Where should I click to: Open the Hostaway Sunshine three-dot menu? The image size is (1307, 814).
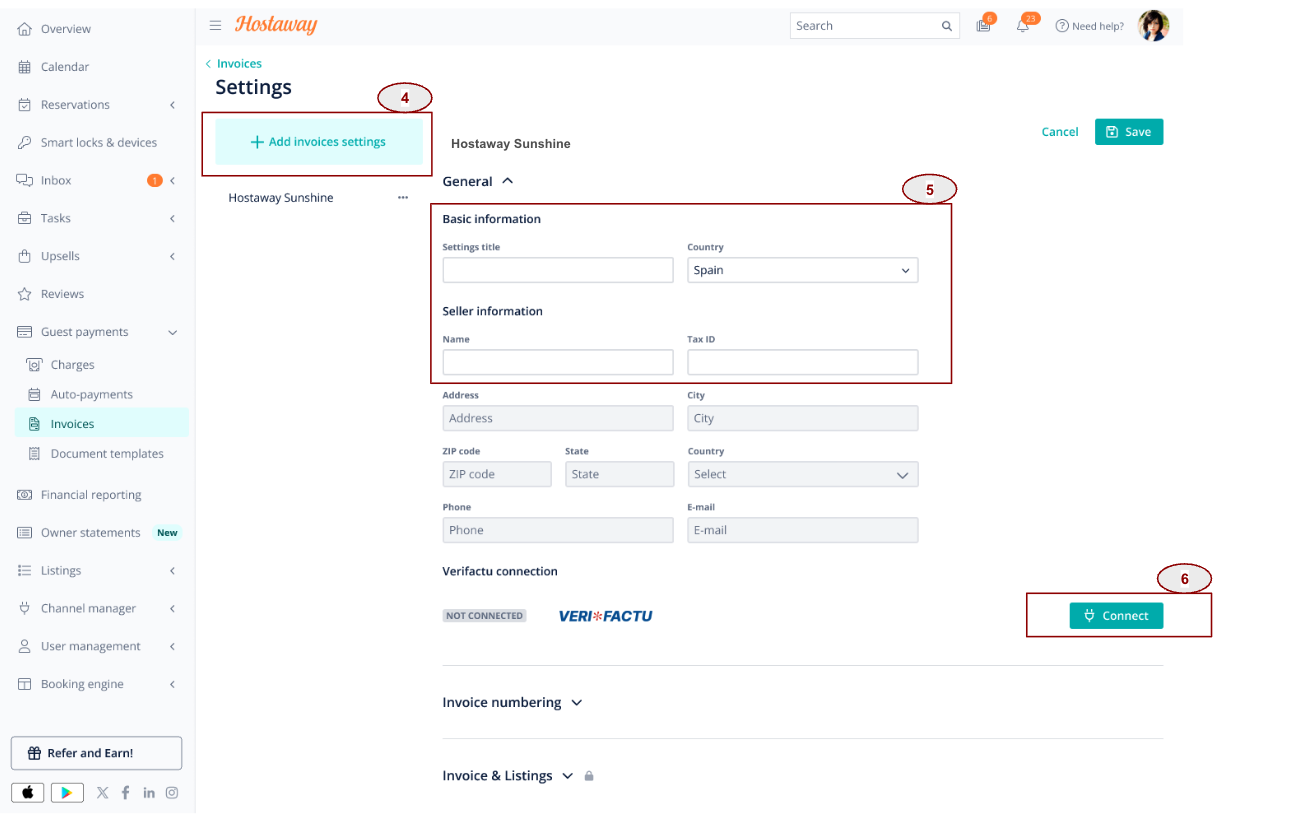(x=403, y=198)
